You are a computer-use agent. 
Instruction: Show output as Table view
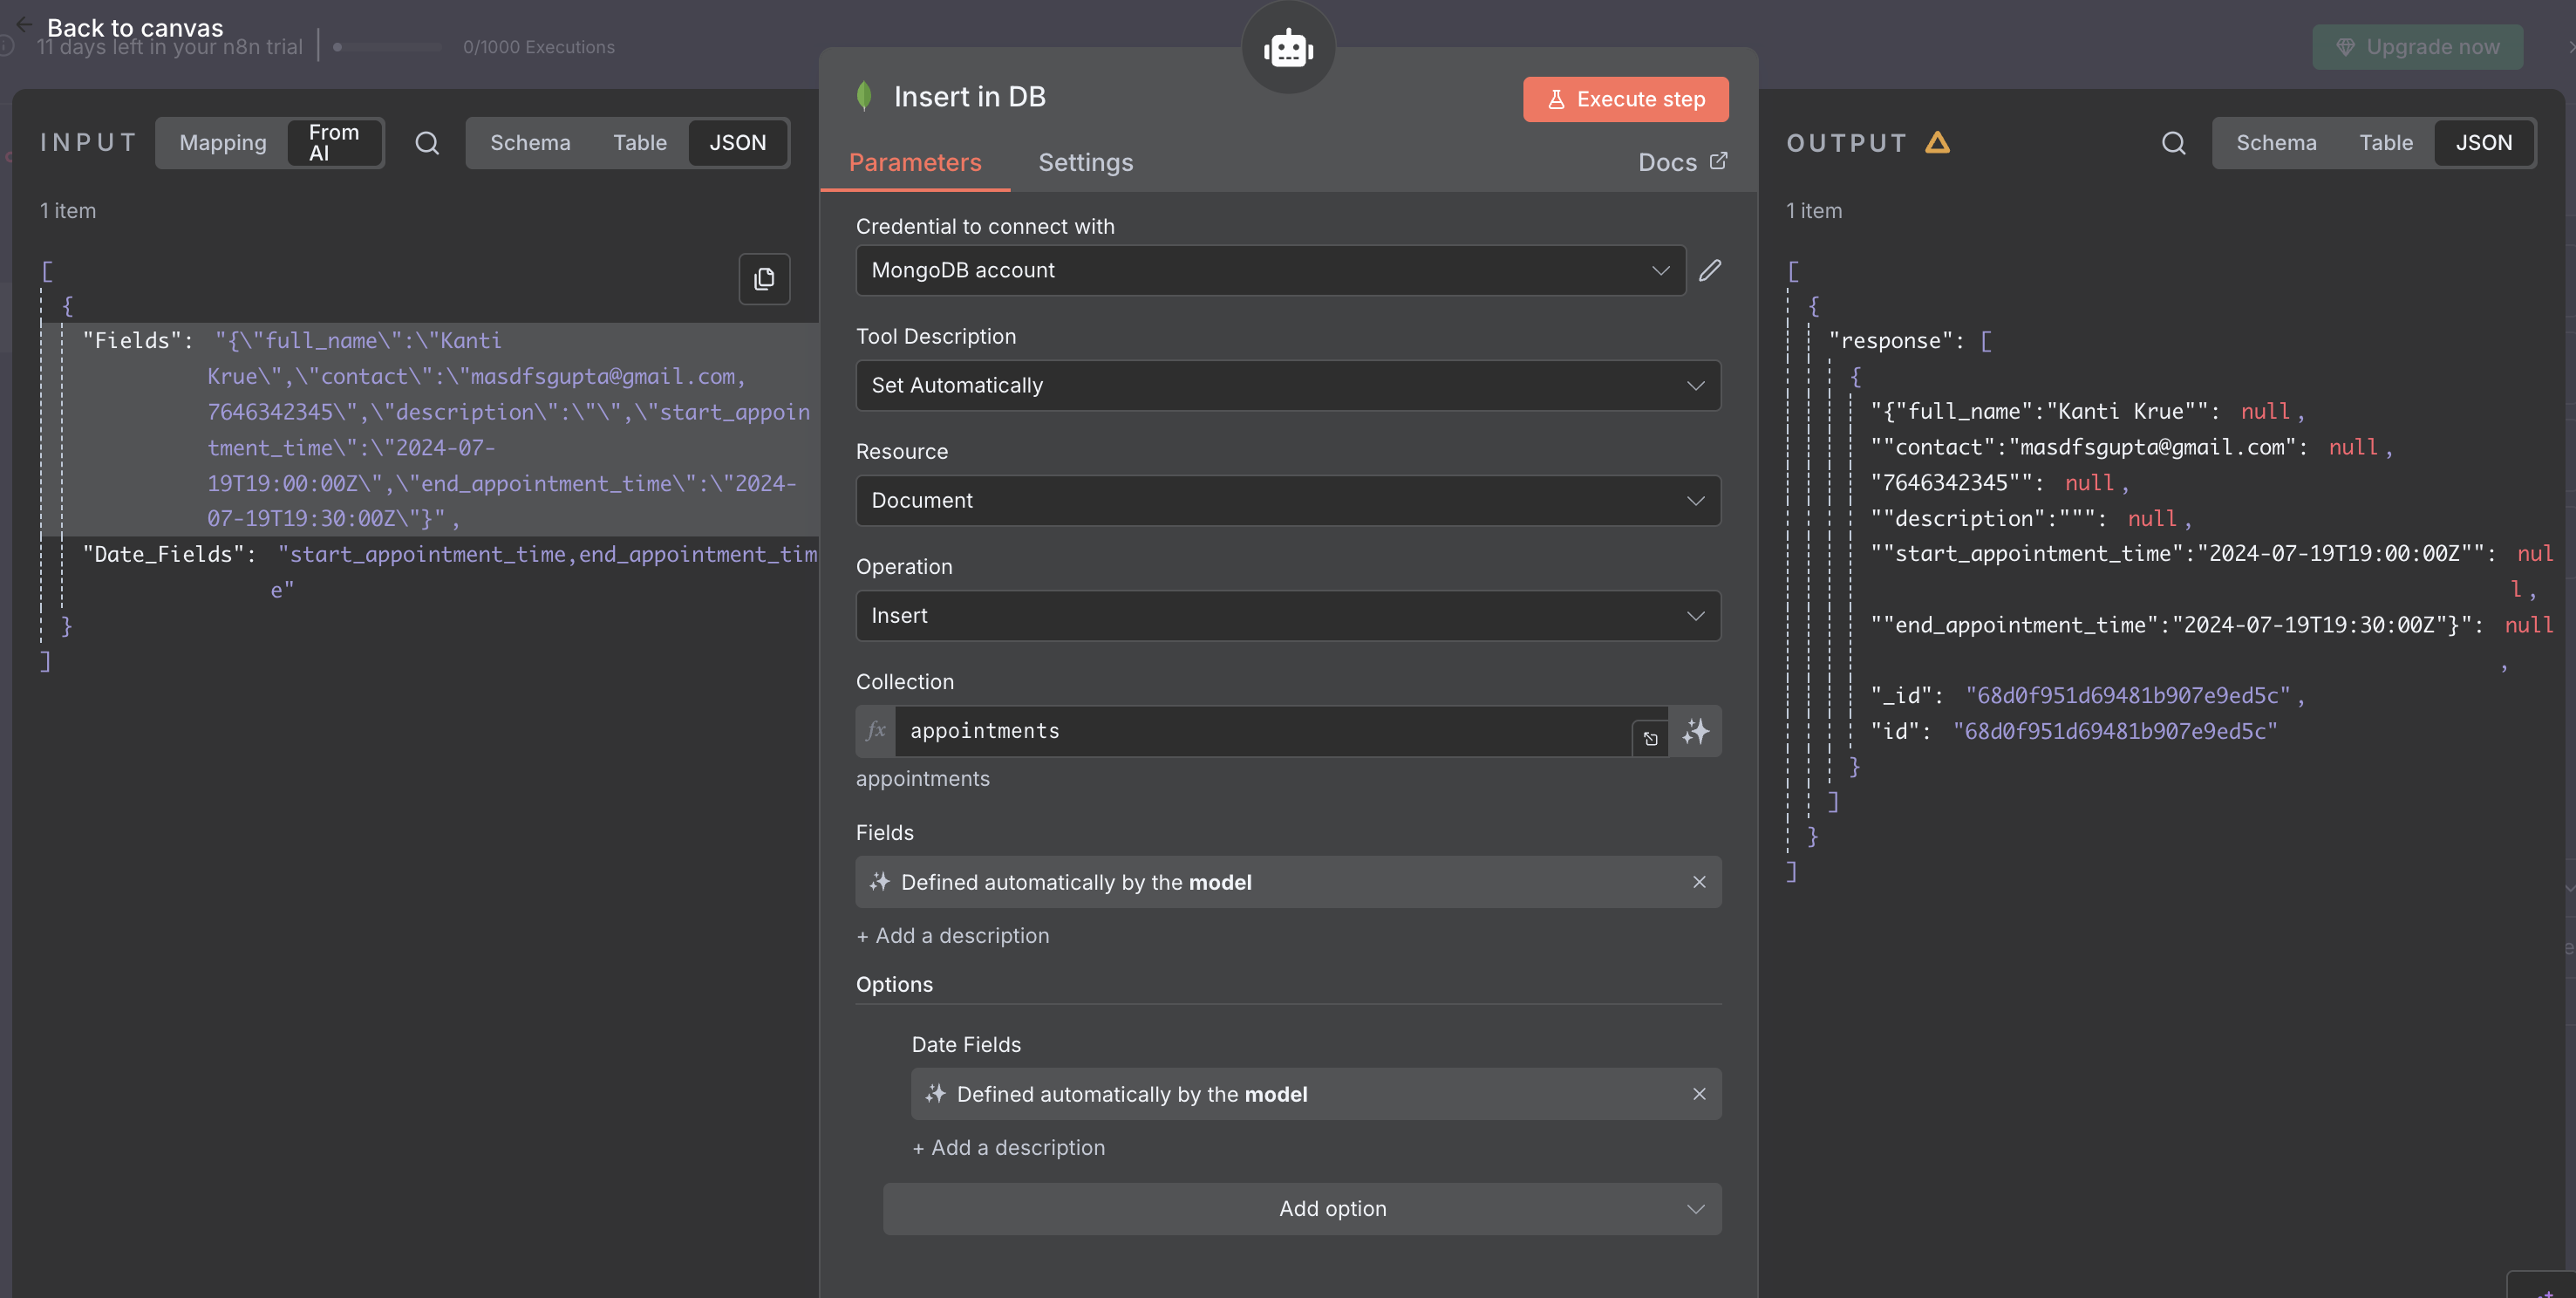(2385, 142)
